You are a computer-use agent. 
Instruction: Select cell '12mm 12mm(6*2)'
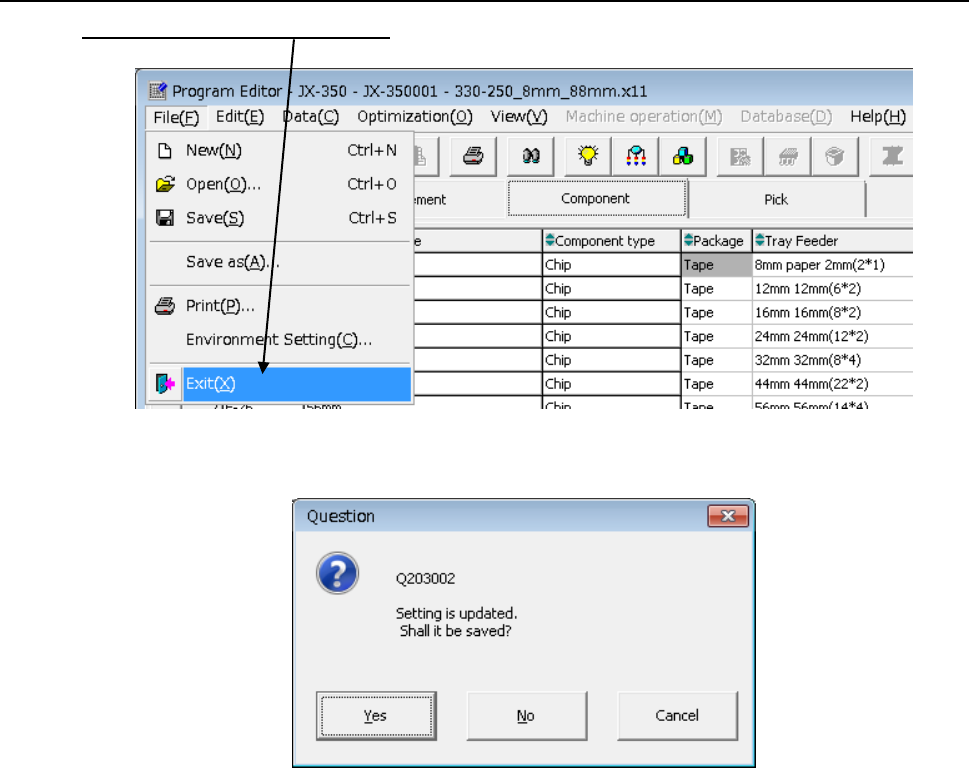pyautogui.click(x=832, y=289)
